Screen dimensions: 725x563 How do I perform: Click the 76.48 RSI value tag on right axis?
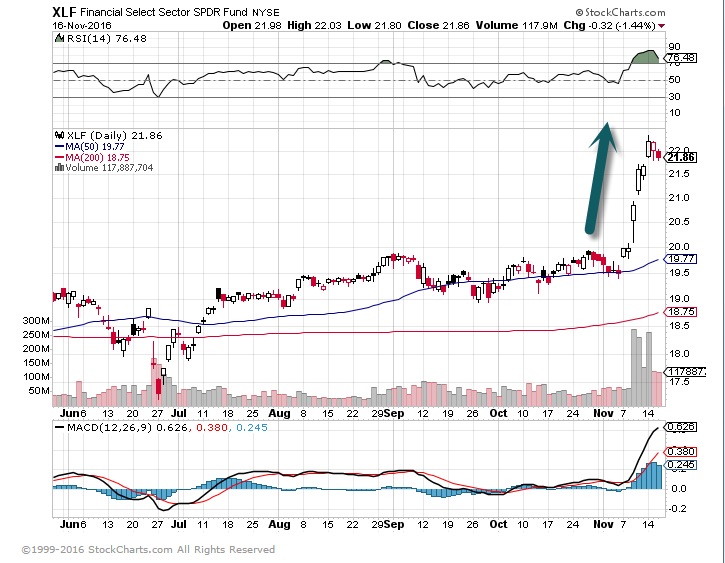[x=680, y=58]
